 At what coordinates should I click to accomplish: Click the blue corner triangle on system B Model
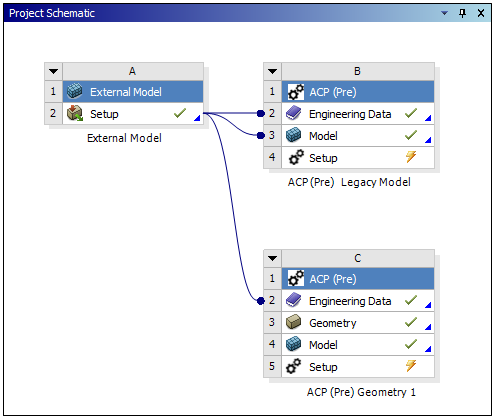[428, 140]
